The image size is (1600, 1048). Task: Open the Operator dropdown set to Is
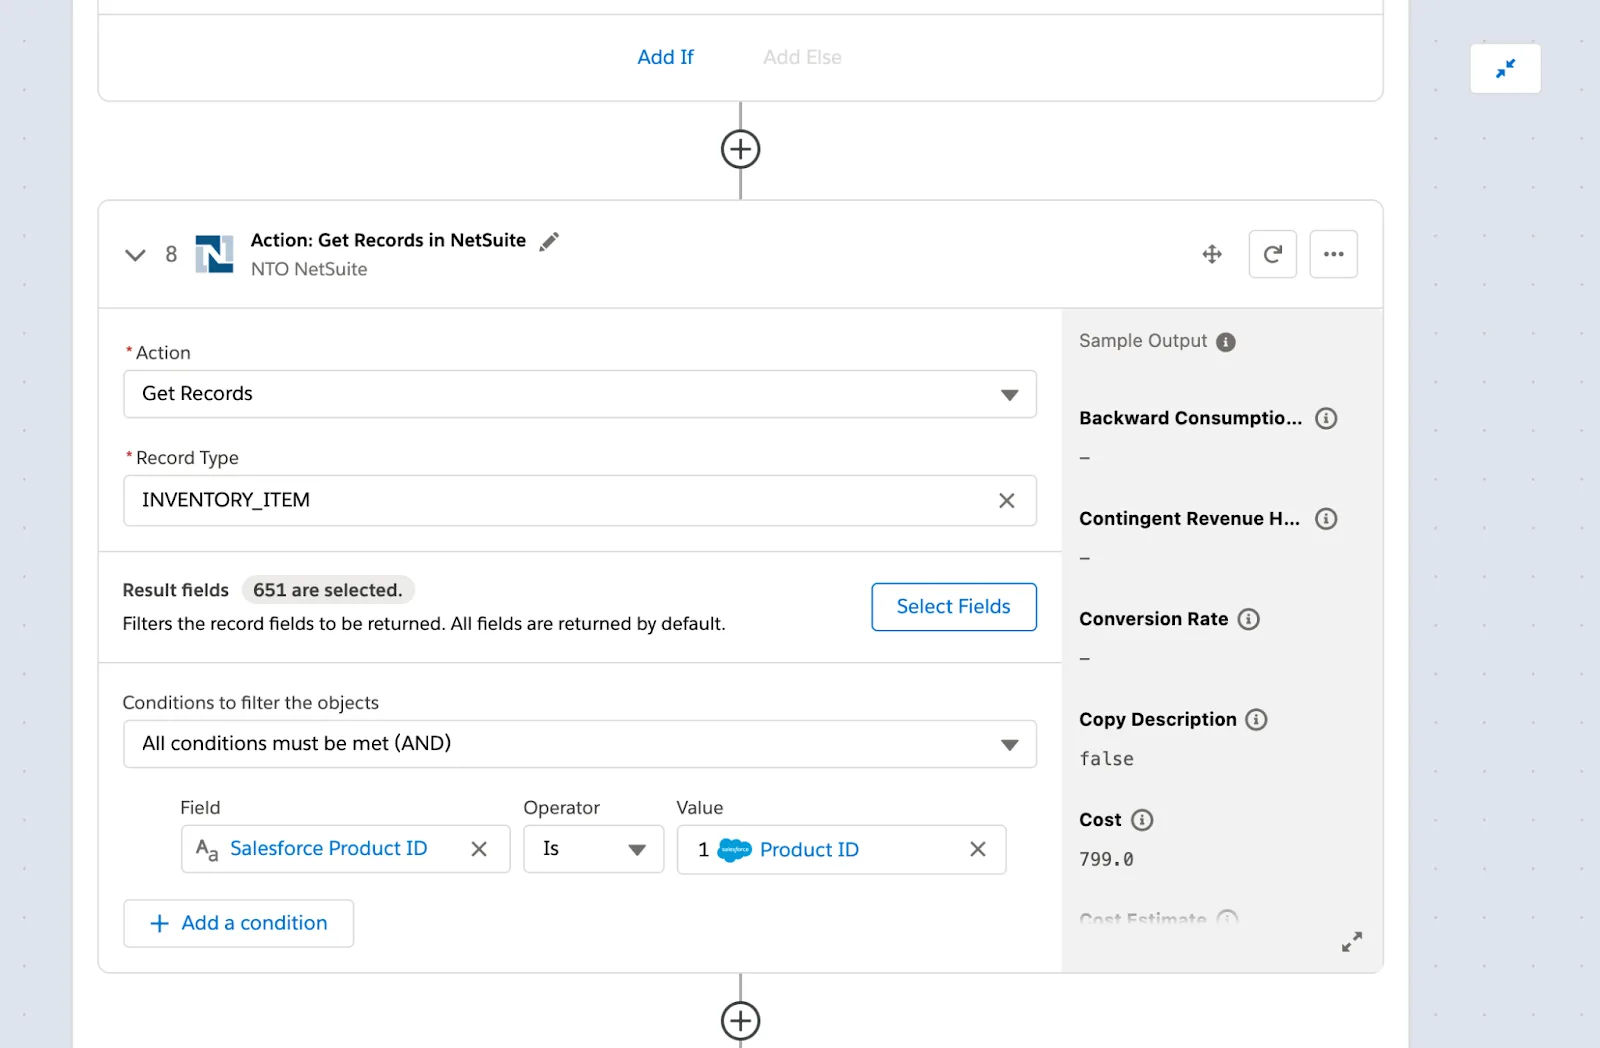point(637,849)
